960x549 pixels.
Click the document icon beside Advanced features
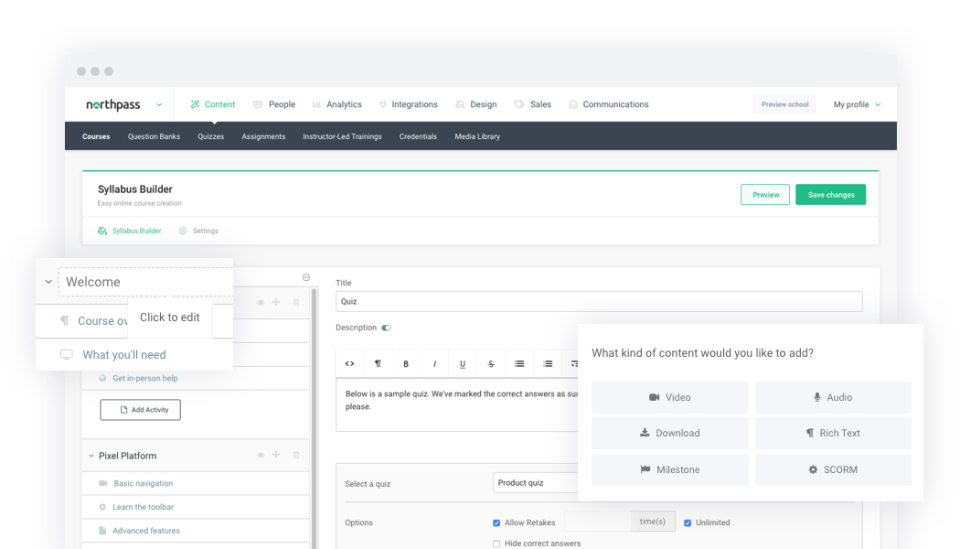click(x=102, y=531)
